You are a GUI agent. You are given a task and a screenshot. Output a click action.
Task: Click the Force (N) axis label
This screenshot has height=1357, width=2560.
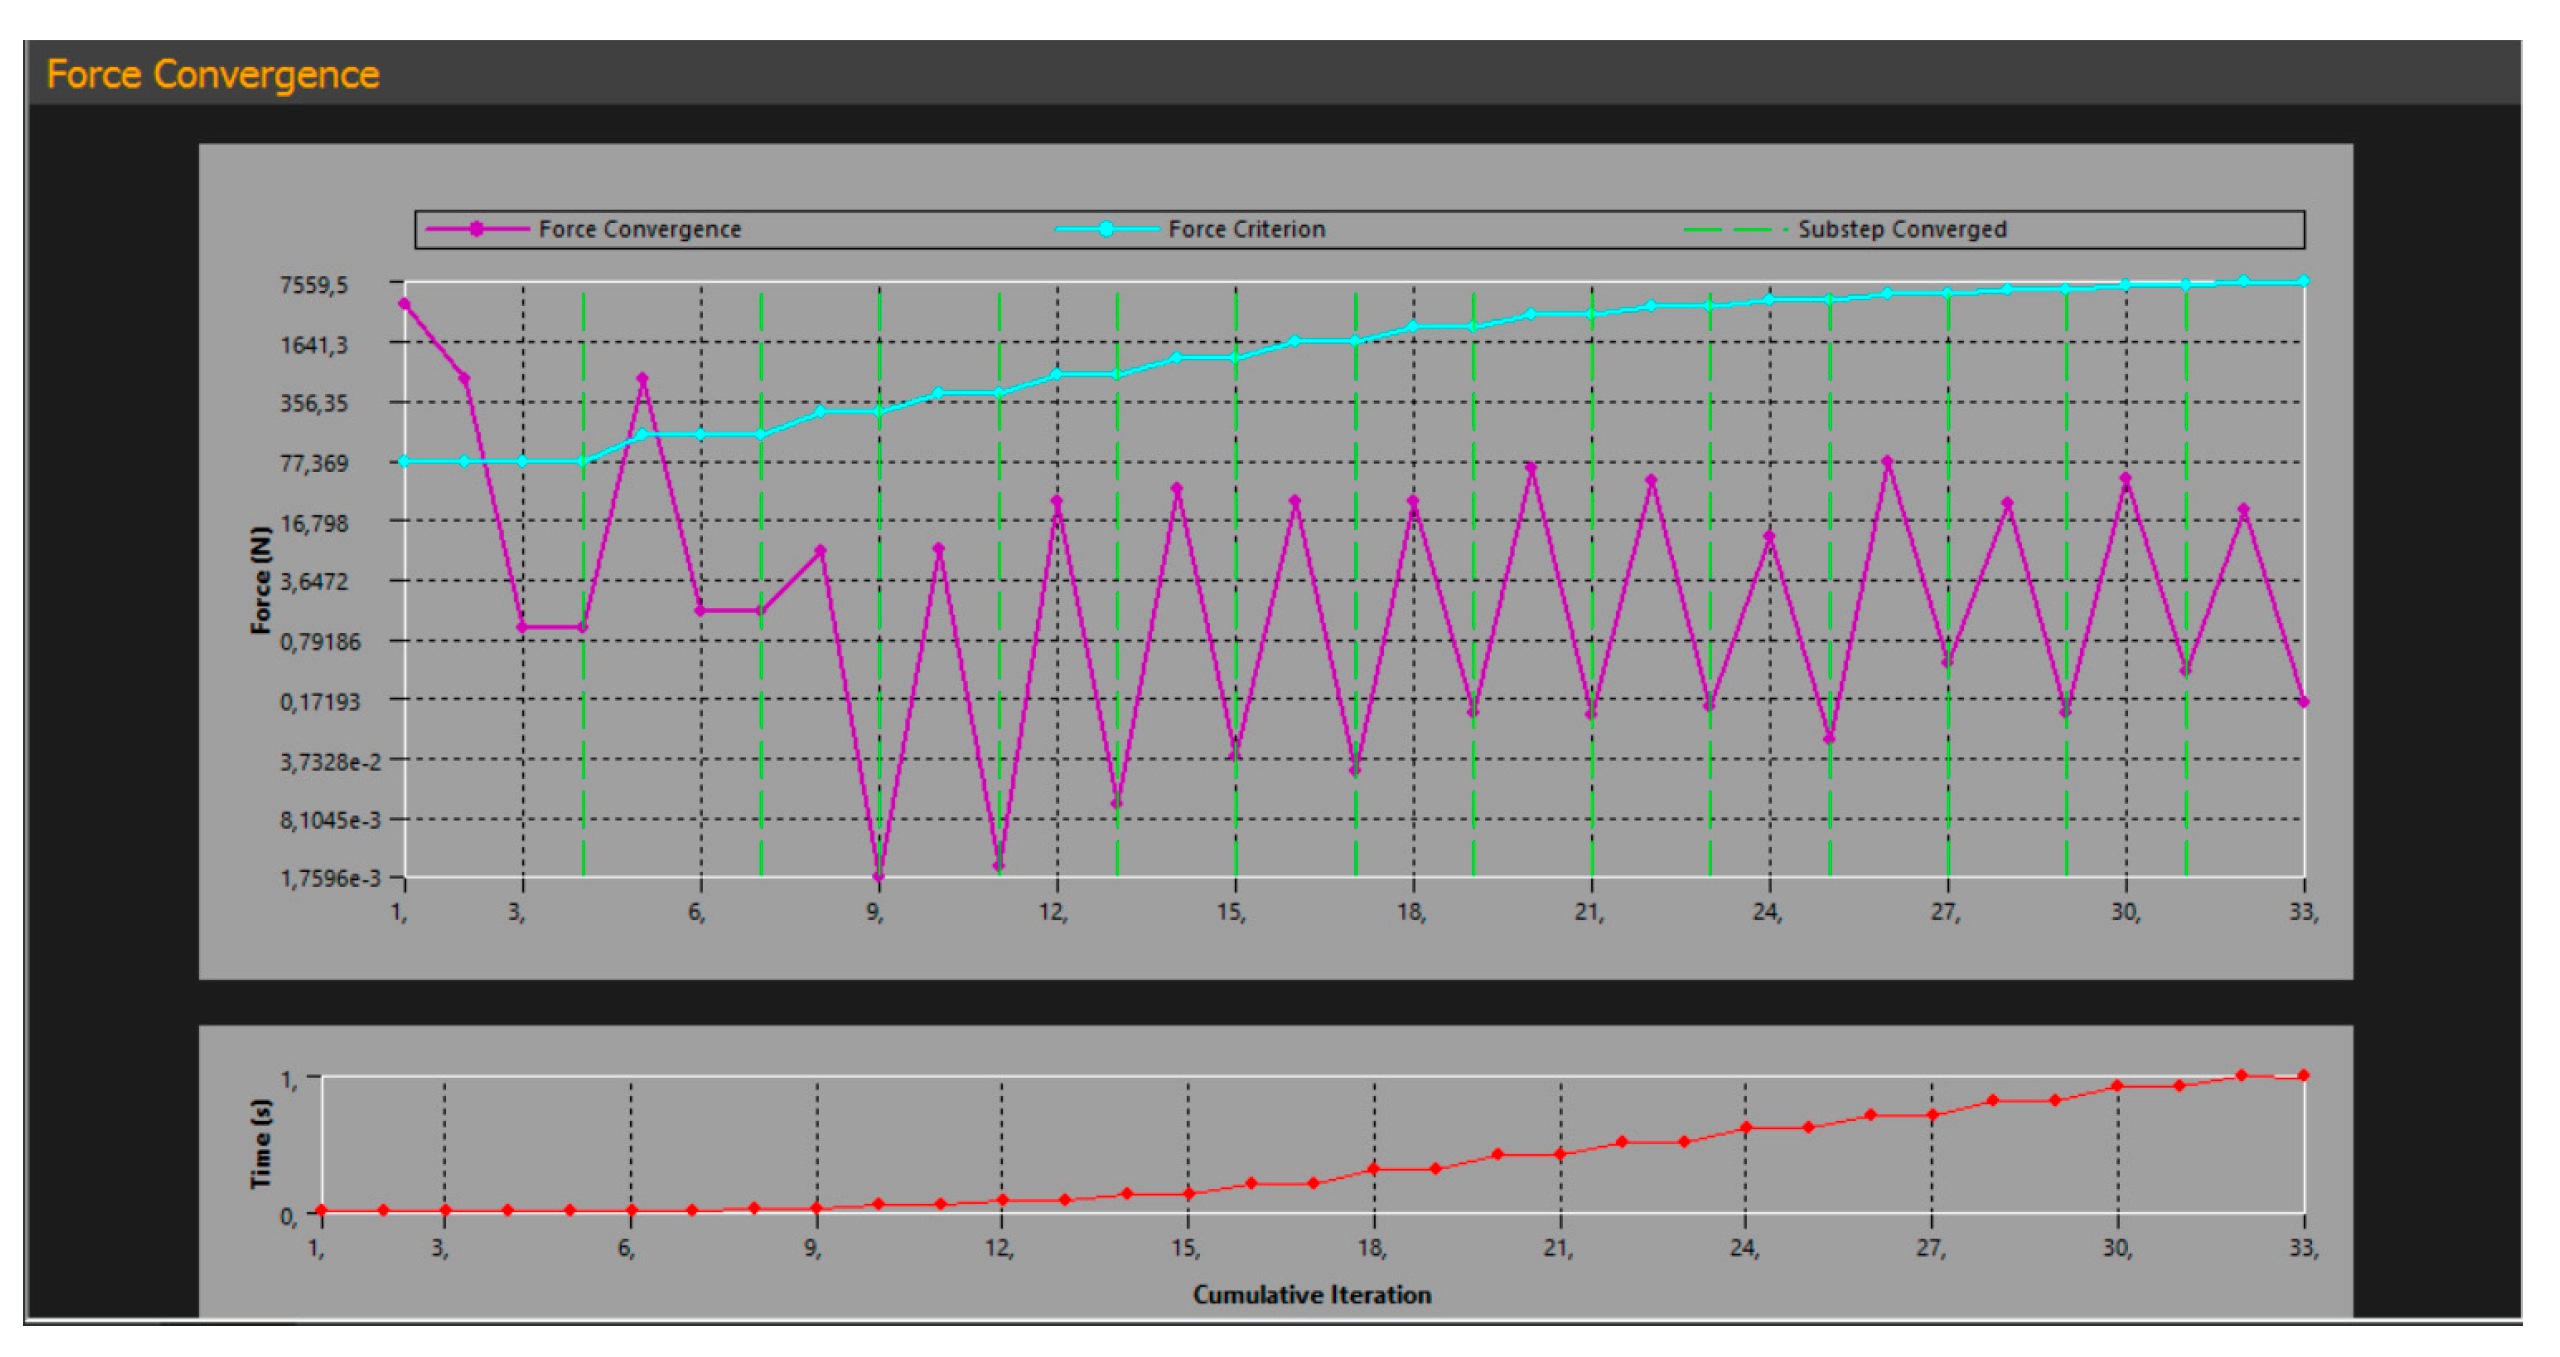[x=260, y=580]
